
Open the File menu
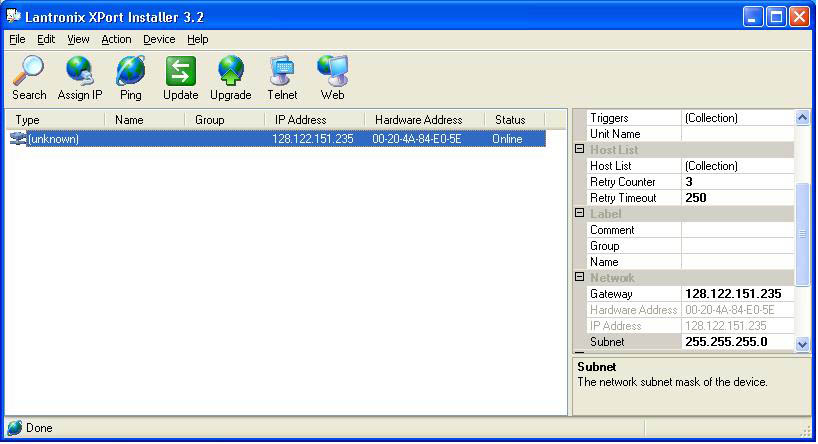pos(17,40)
